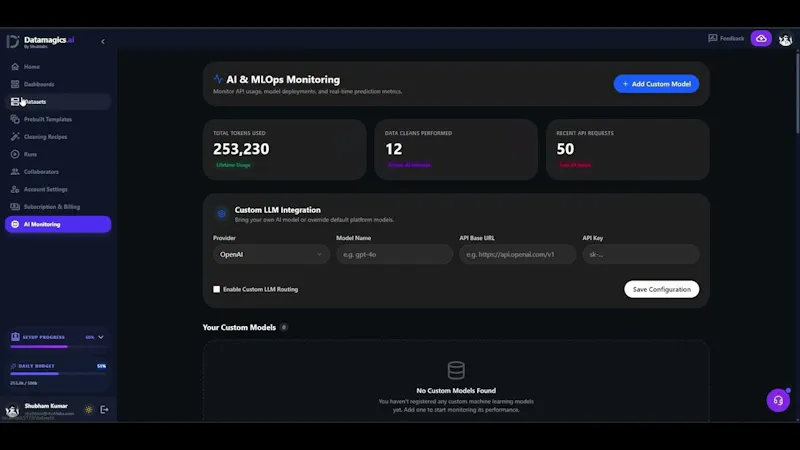This screenshot has width=800, height=450.
Task: Click the Dashboards grid icon
Action: pyautogui.click(x=15, y=84)
